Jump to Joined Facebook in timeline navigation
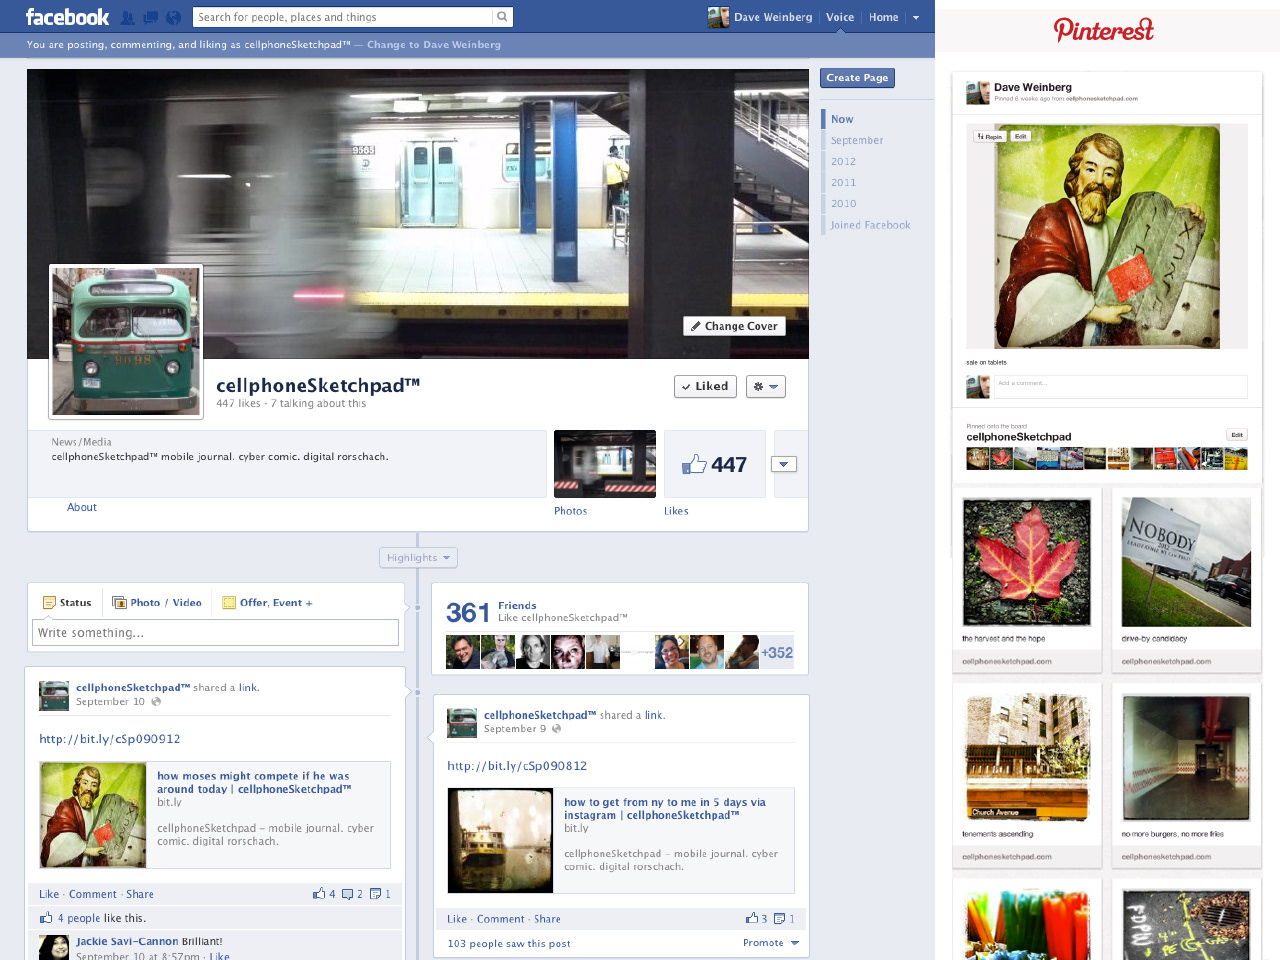 click(870, 225)
